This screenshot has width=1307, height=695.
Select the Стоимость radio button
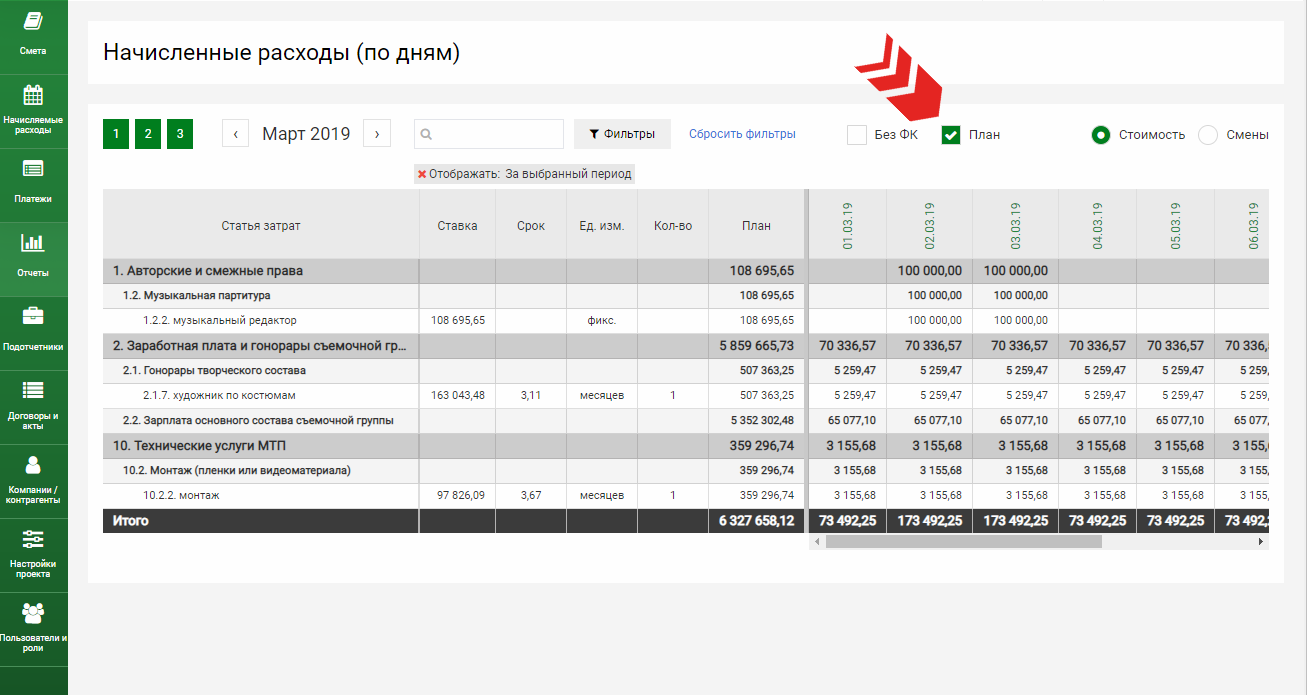tap(1101, 135)
